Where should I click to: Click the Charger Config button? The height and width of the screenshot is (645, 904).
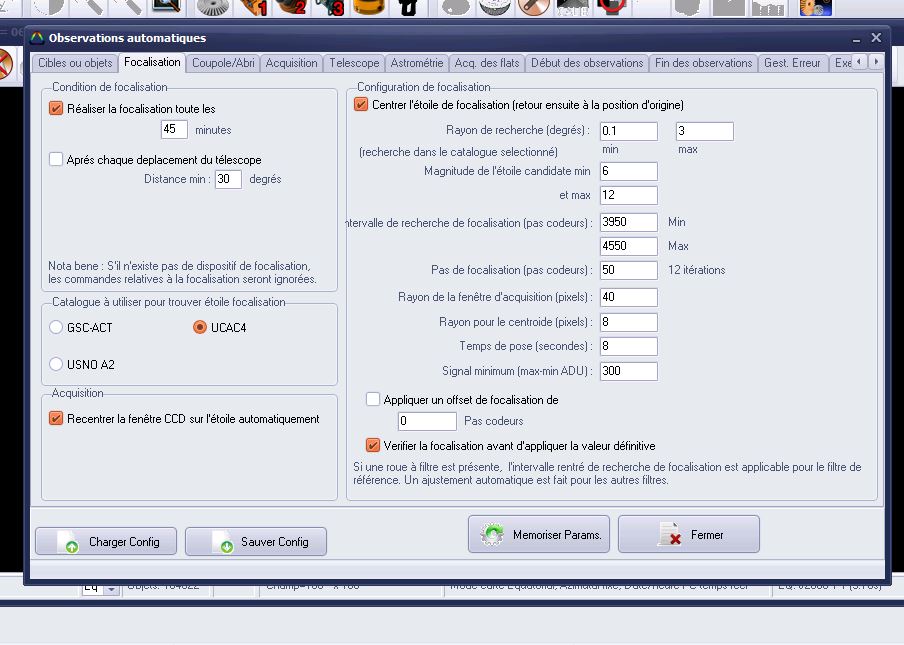(x=105, y=542)
